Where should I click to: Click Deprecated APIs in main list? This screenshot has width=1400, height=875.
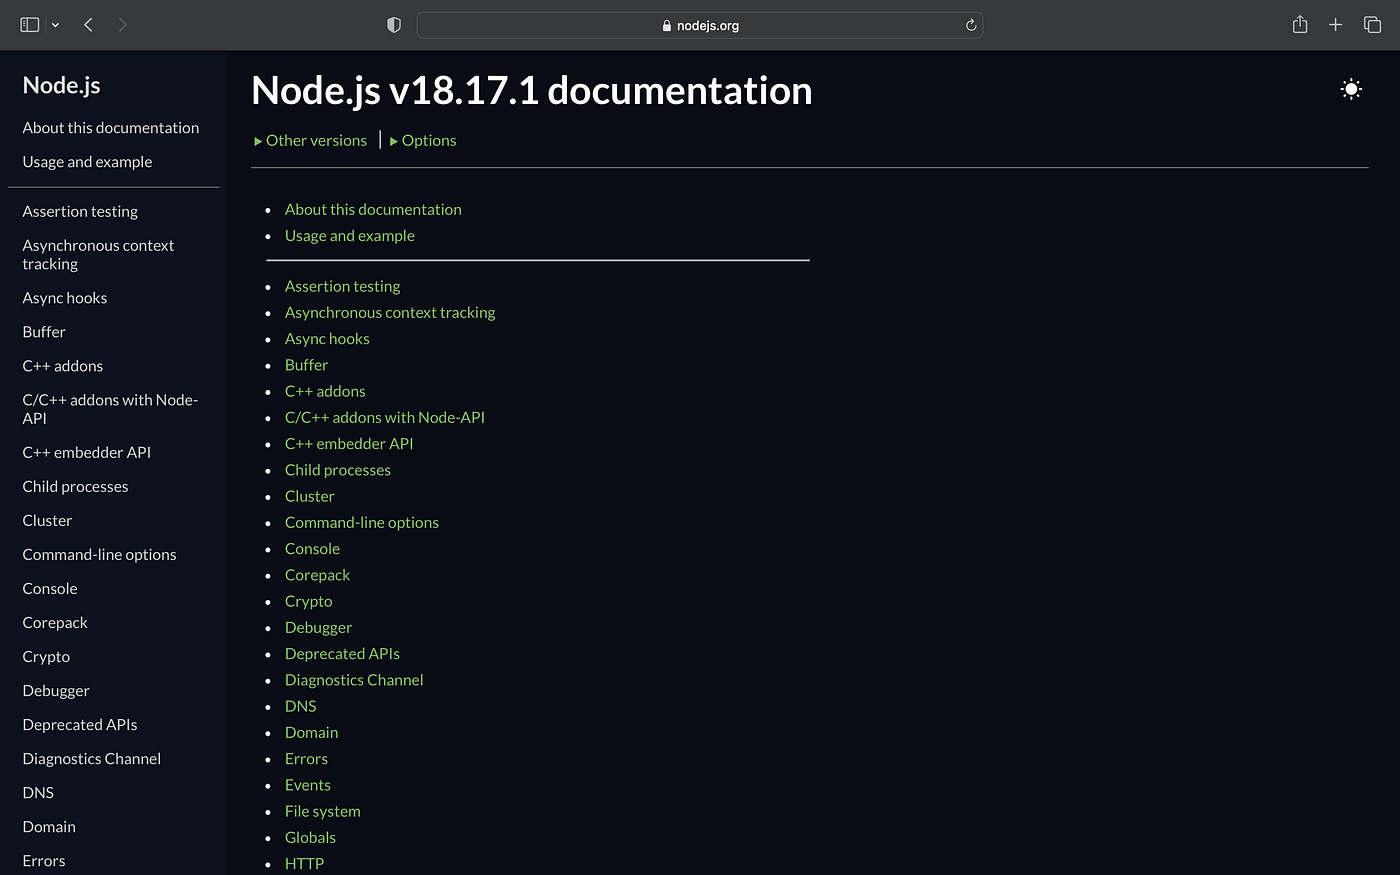(342, 654)
